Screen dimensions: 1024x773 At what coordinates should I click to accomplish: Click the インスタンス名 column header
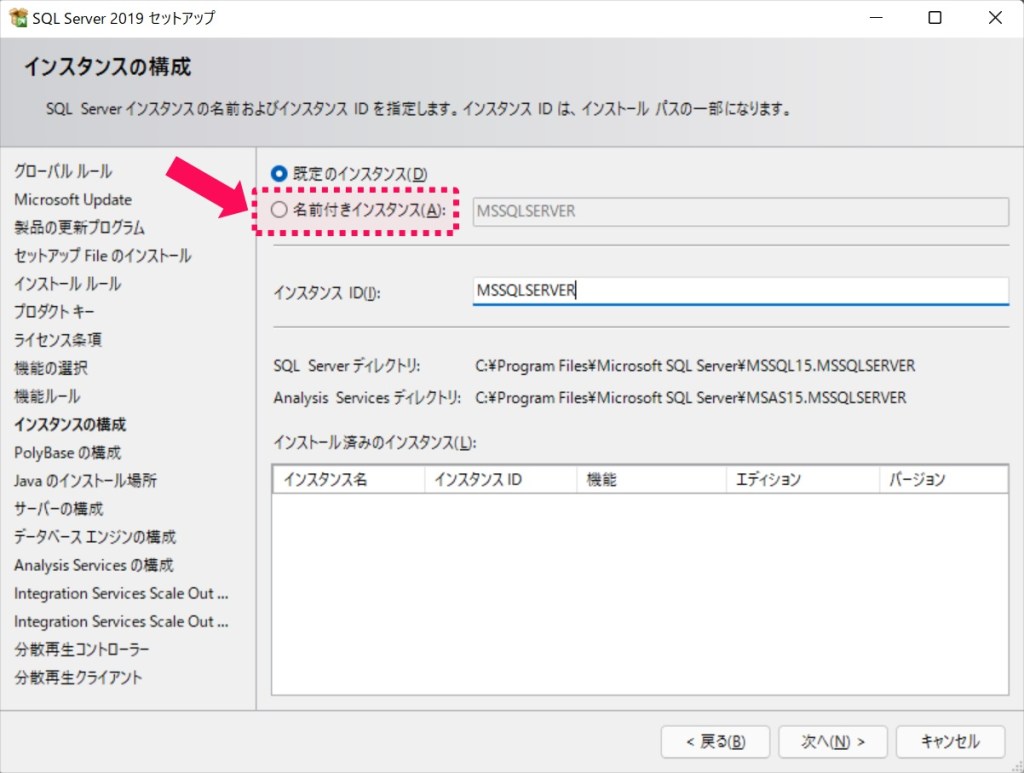coord(349,480)
